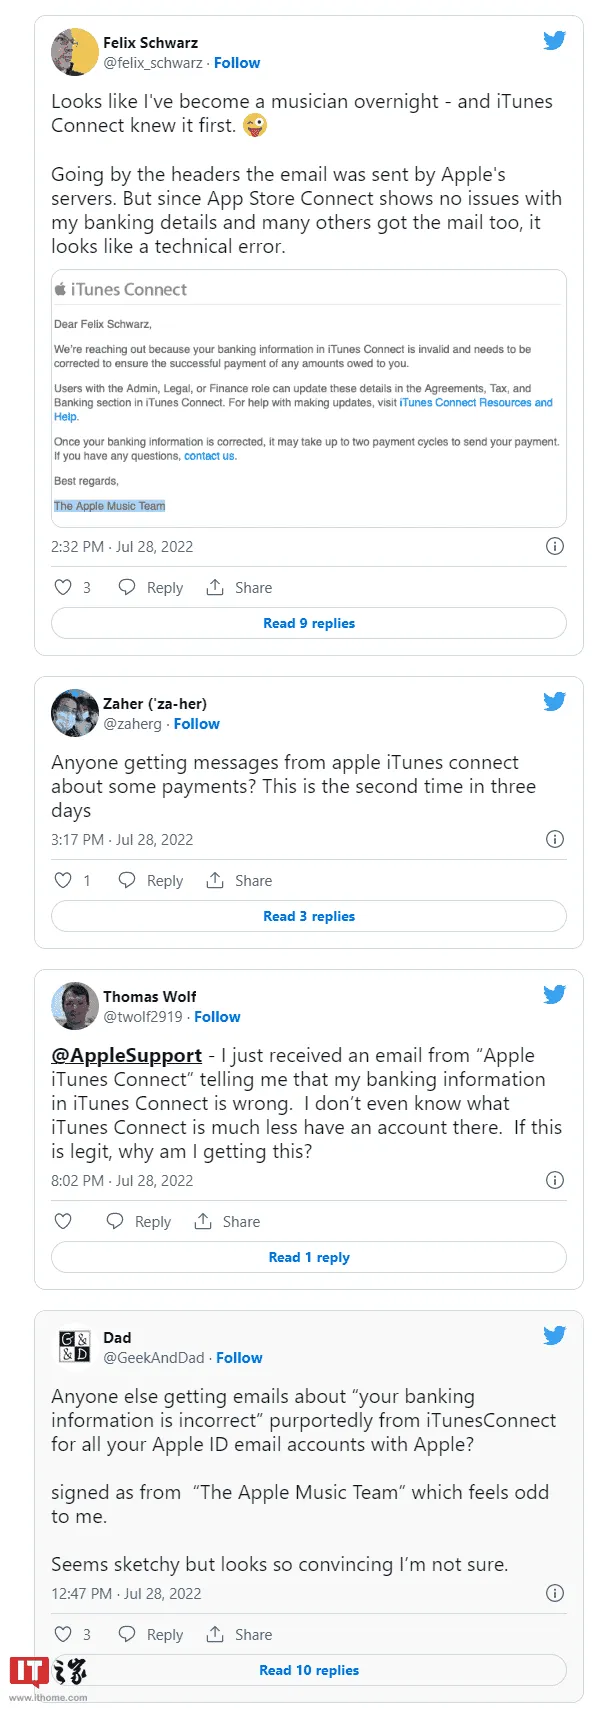
Task: Click Twitter bird icon on Felix Schwarz tweet
Action: pyautogui.click(x=554, y=41)
